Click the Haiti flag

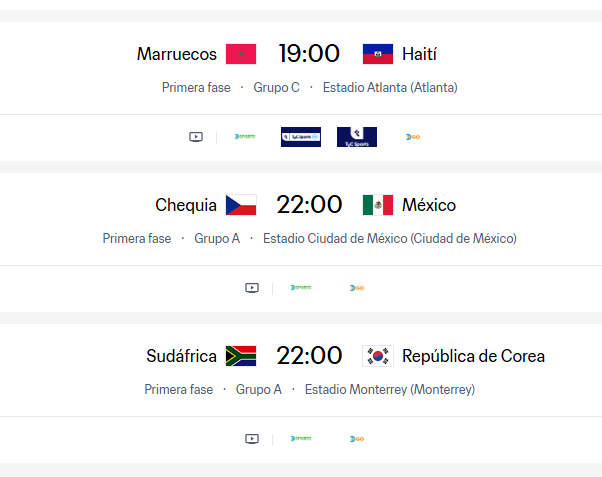pos(378,54)
